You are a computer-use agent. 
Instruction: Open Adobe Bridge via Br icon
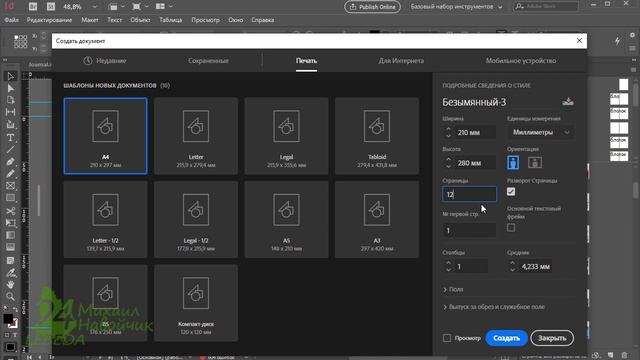pos(33,7)
